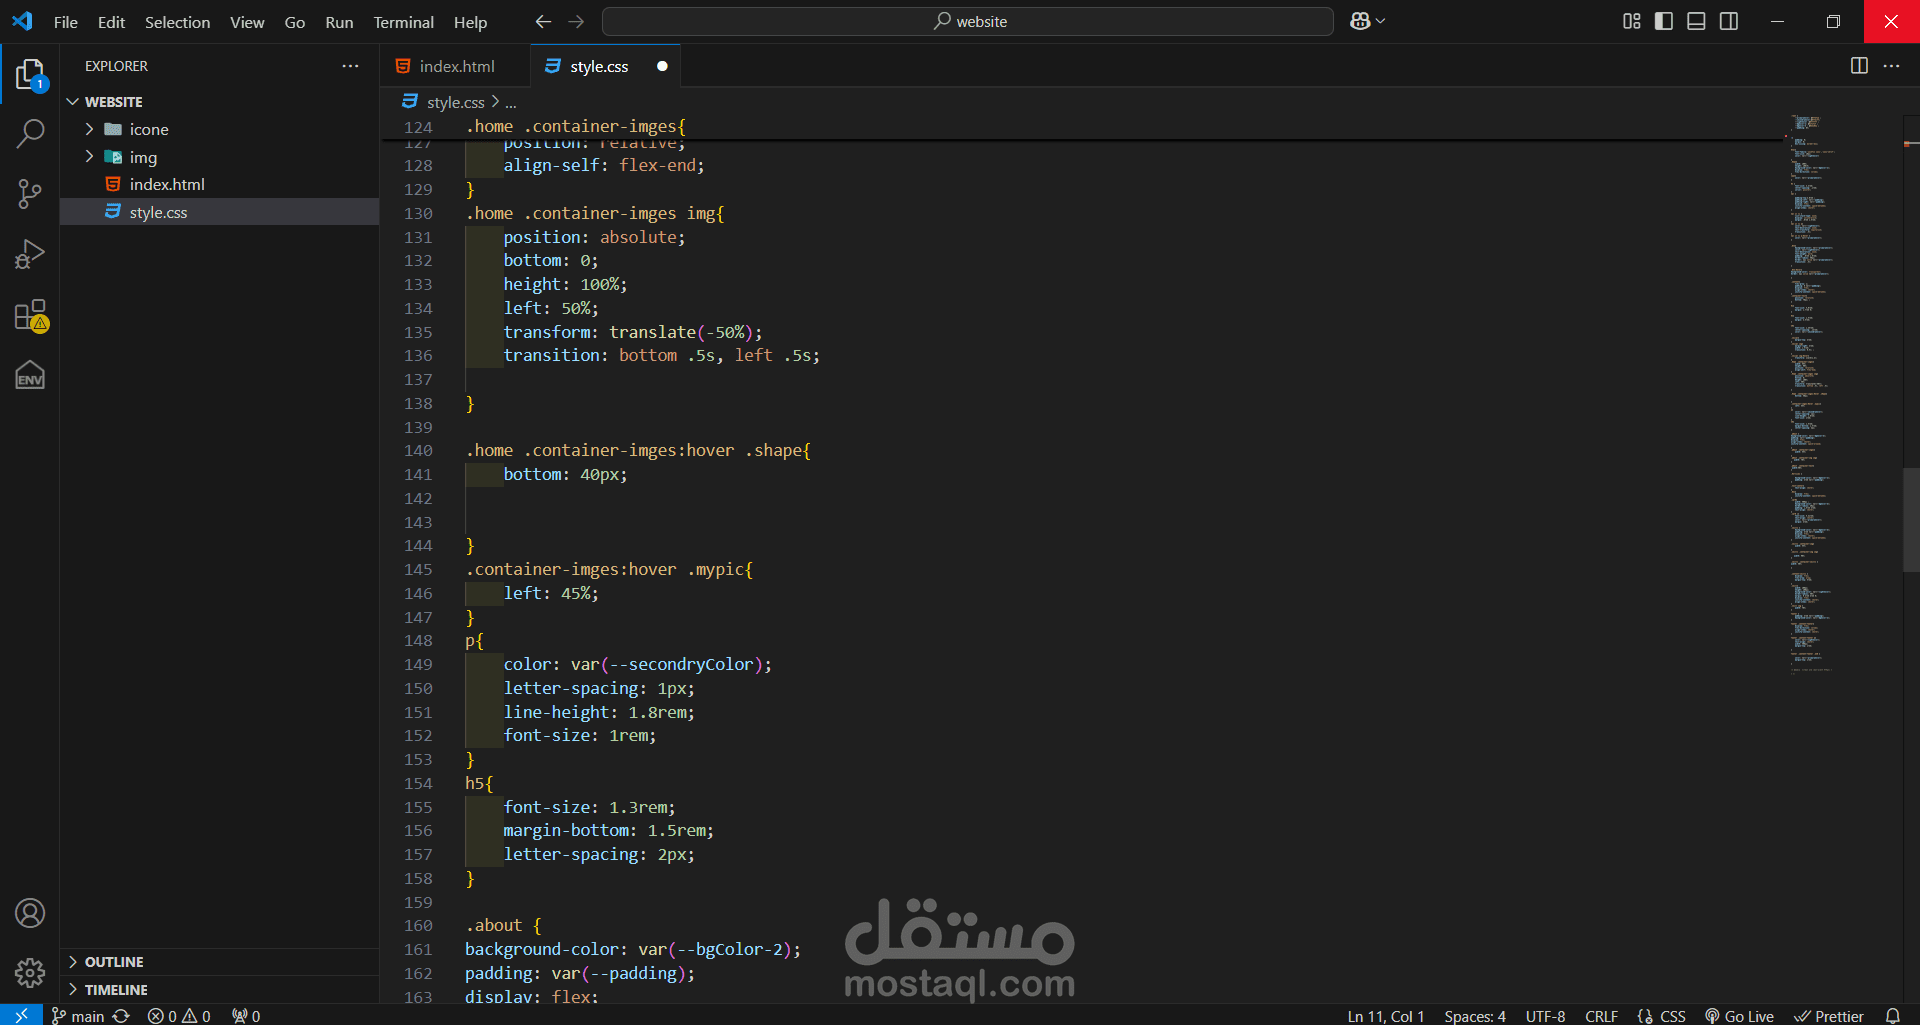Click line number 148
The image size is (1920, 1025).
click(x=418, y=641)
